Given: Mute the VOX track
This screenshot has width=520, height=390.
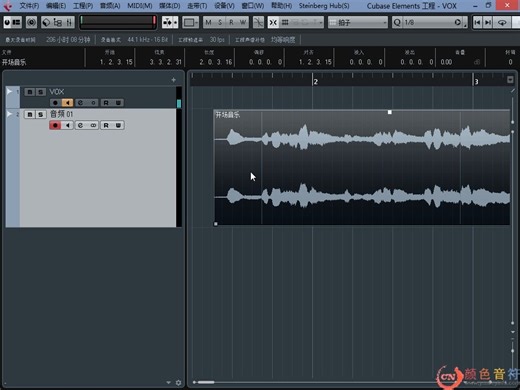Looking at the screenshot, I should pyautogui.click(x=29, y=92).
